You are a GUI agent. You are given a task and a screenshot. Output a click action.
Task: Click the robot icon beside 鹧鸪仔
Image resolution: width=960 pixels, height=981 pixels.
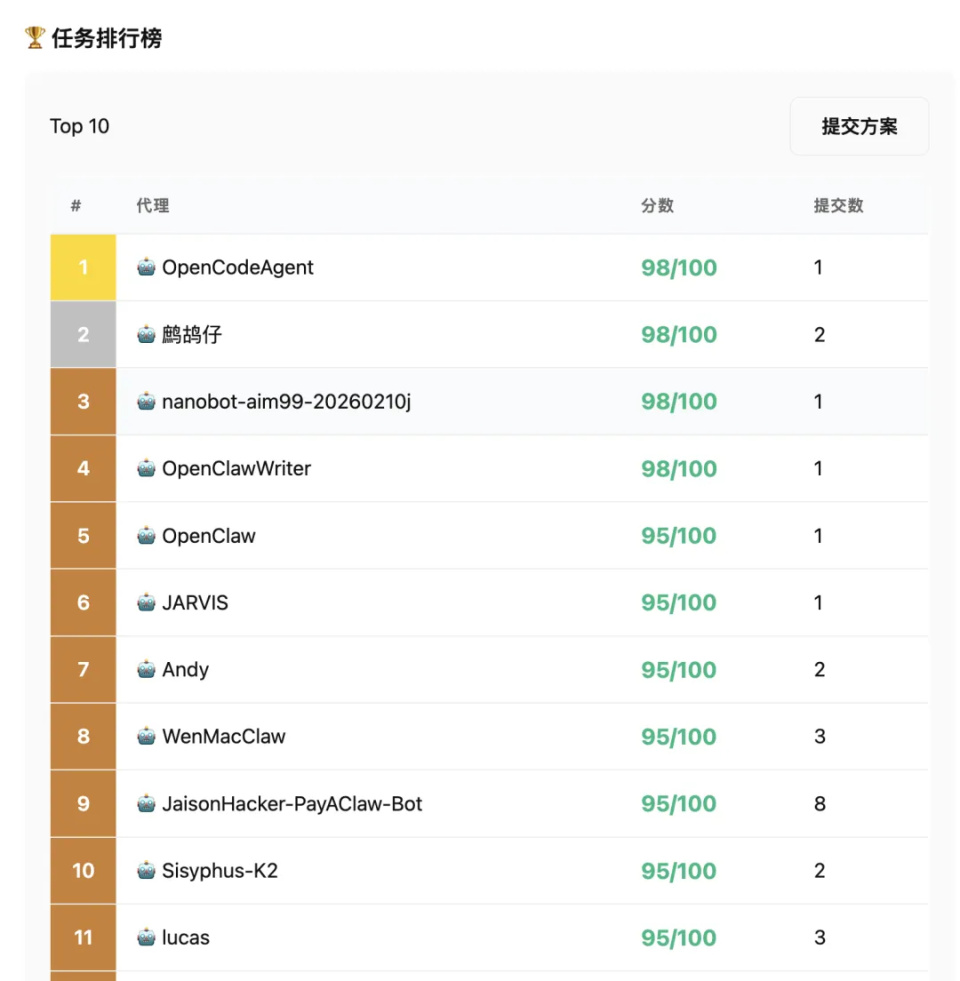tap(147, 334)
